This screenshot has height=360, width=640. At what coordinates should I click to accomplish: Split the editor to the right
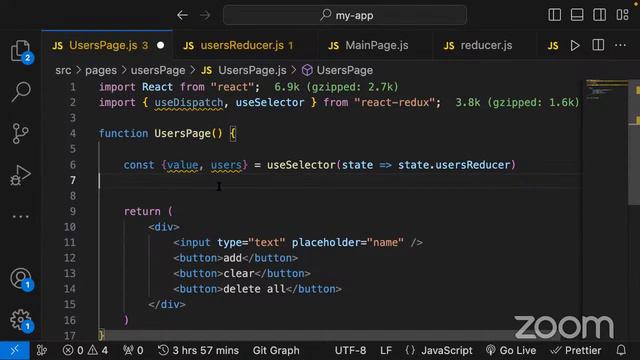tap(598, 45)
